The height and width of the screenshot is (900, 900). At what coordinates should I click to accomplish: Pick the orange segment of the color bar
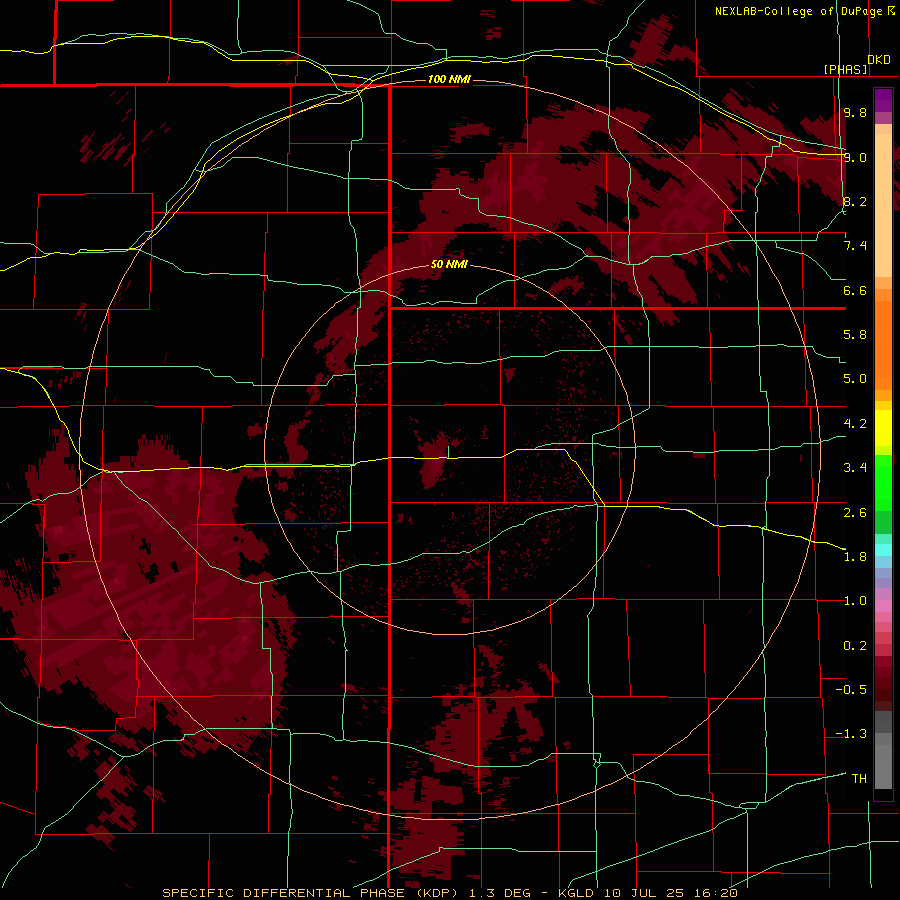tap(883, 344)
